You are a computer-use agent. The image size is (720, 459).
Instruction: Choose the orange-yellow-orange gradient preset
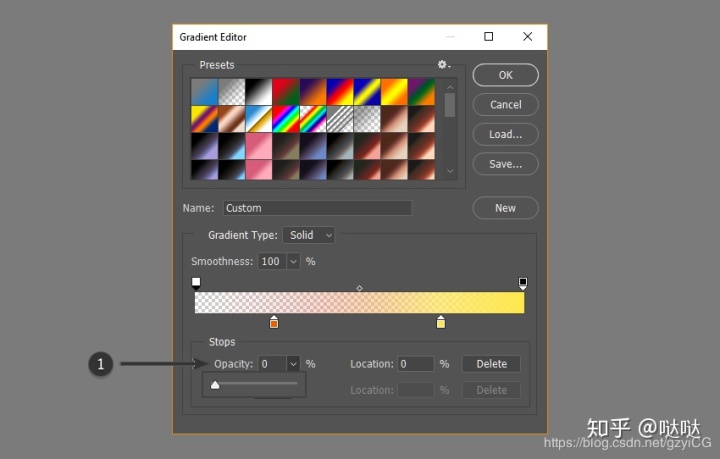394,92
